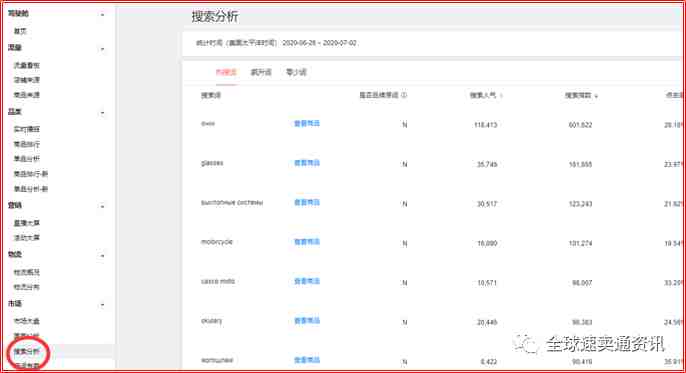Open 市场大盘 under 市场
686x373 pixels.
[x=27, y=321]
